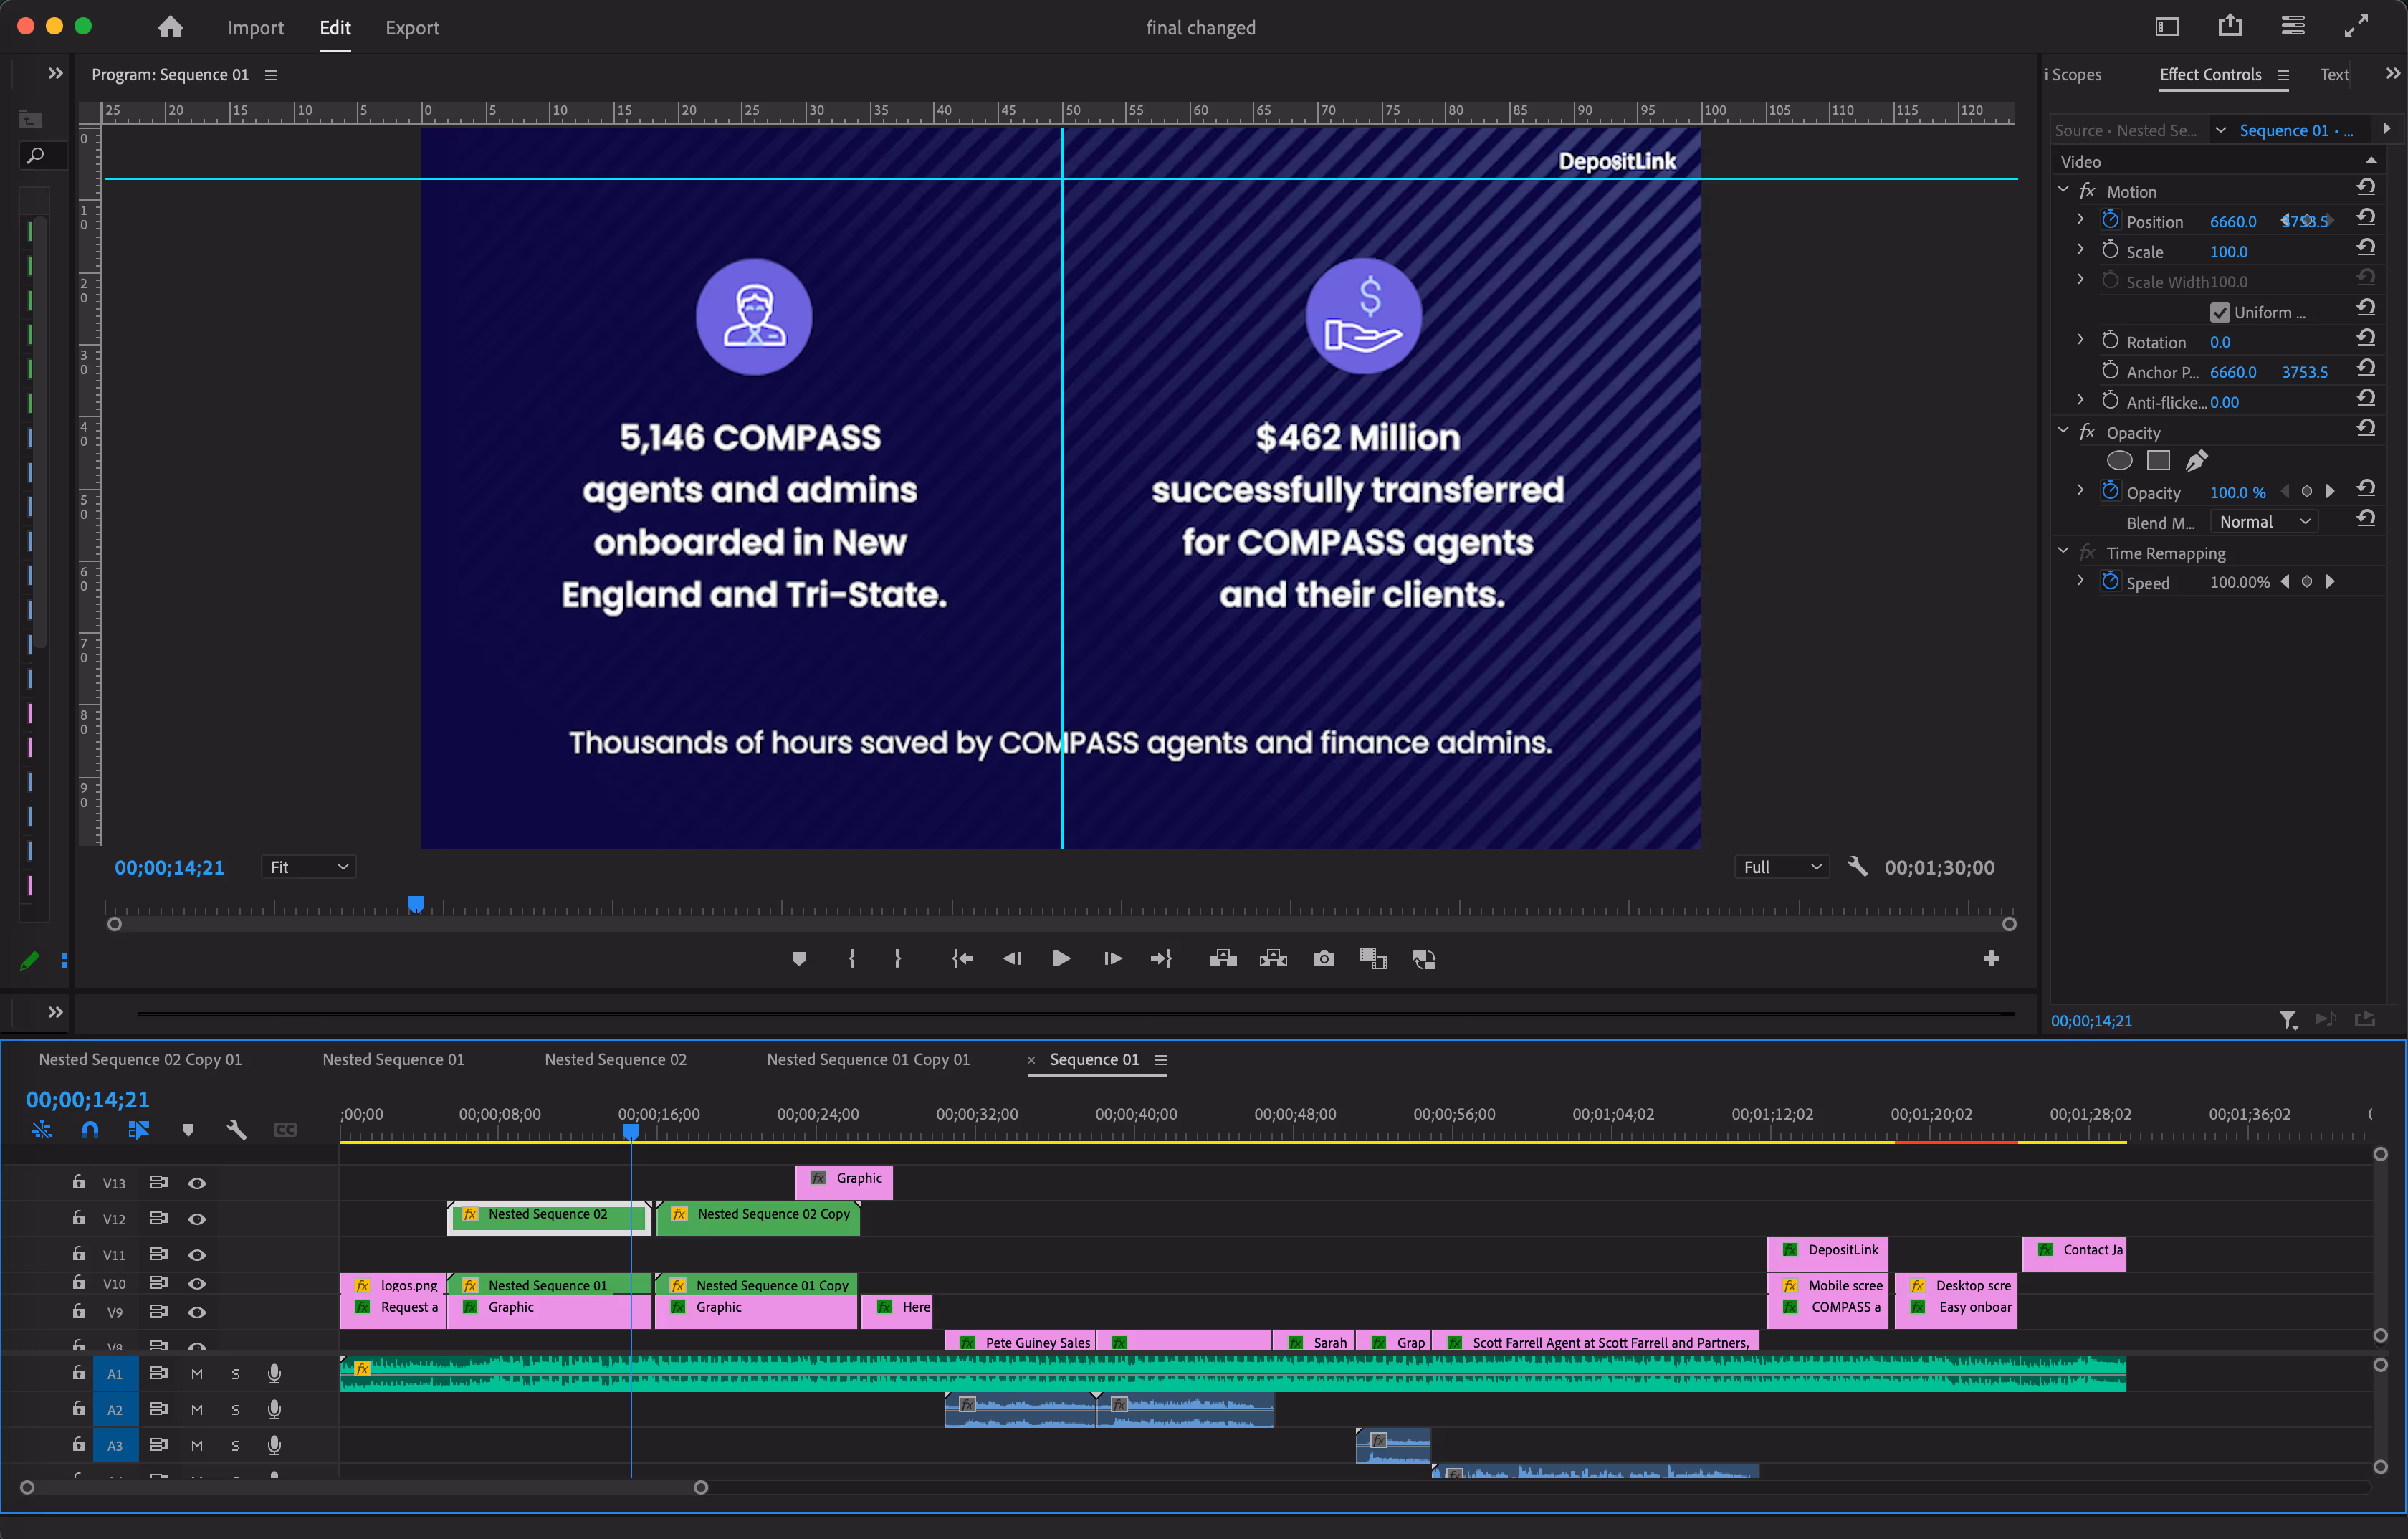
Task: Filter properties in Effect Controls
Action: pos(2288,1019)
